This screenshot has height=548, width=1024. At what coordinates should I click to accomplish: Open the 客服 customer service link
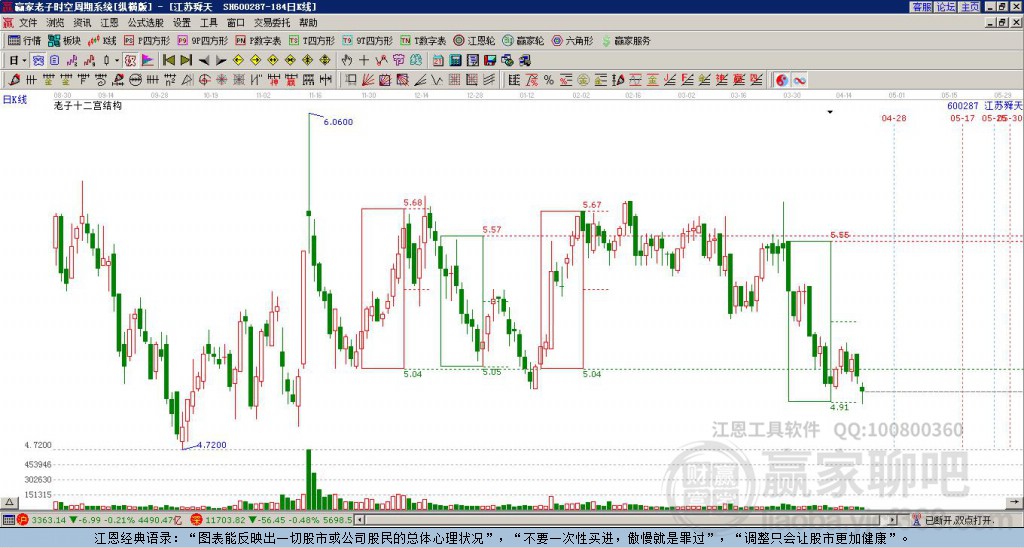pyautogui.click(x=921, y=7)
